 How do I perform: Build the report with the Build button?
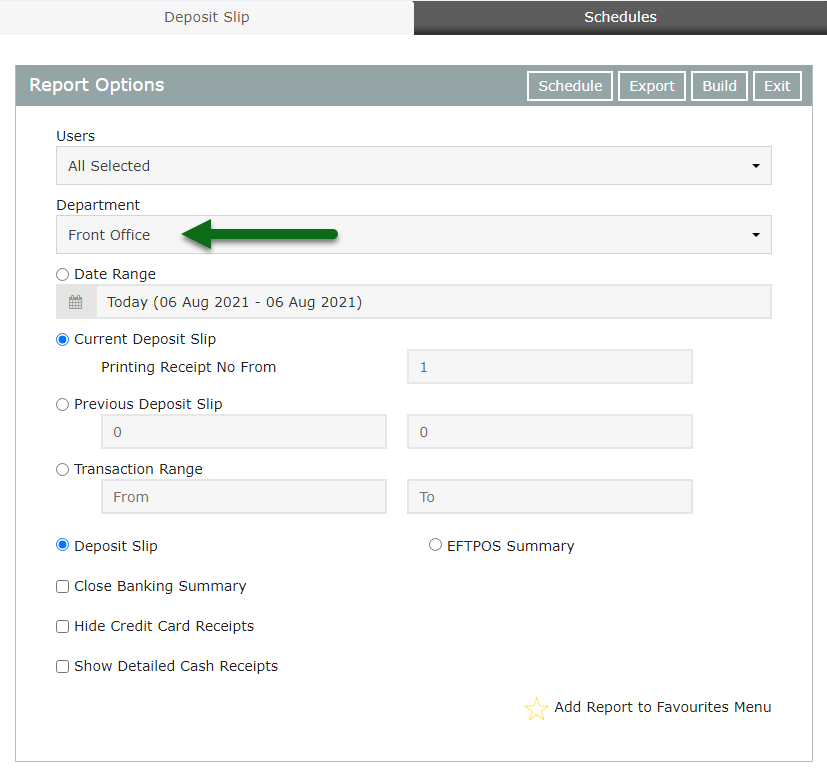point(719,86)
